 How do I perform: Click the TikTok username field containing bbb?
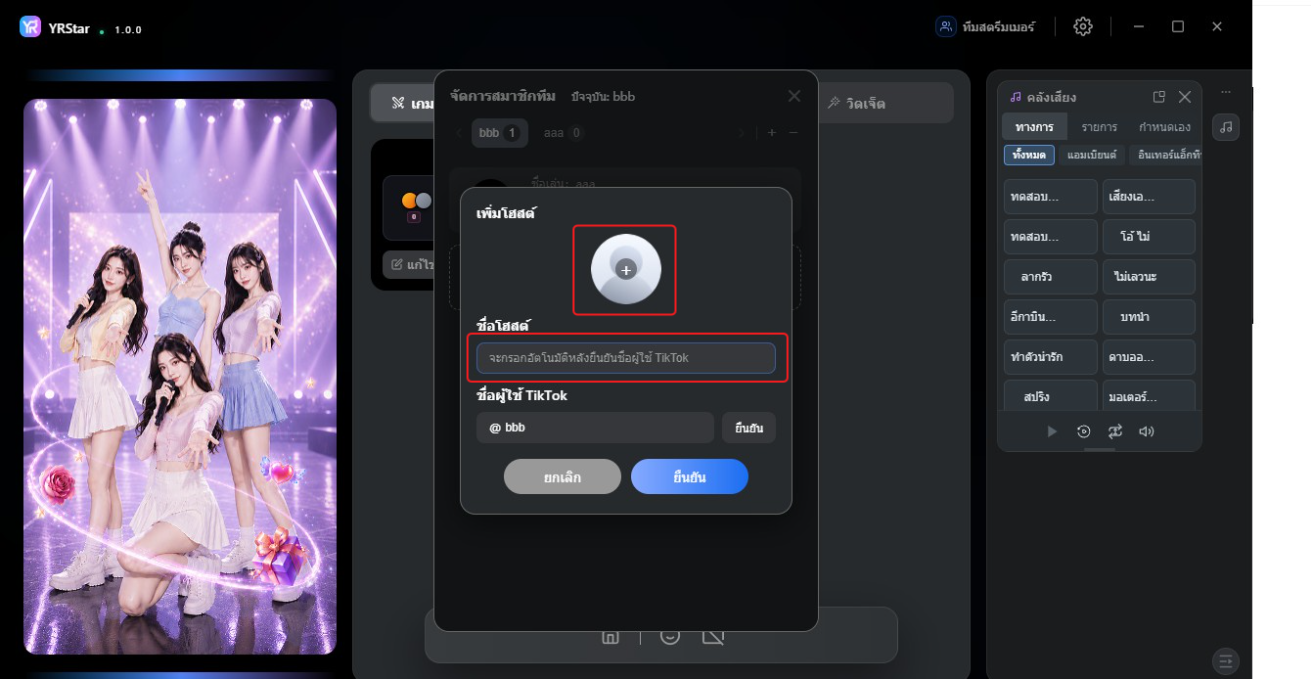(595, 427)
